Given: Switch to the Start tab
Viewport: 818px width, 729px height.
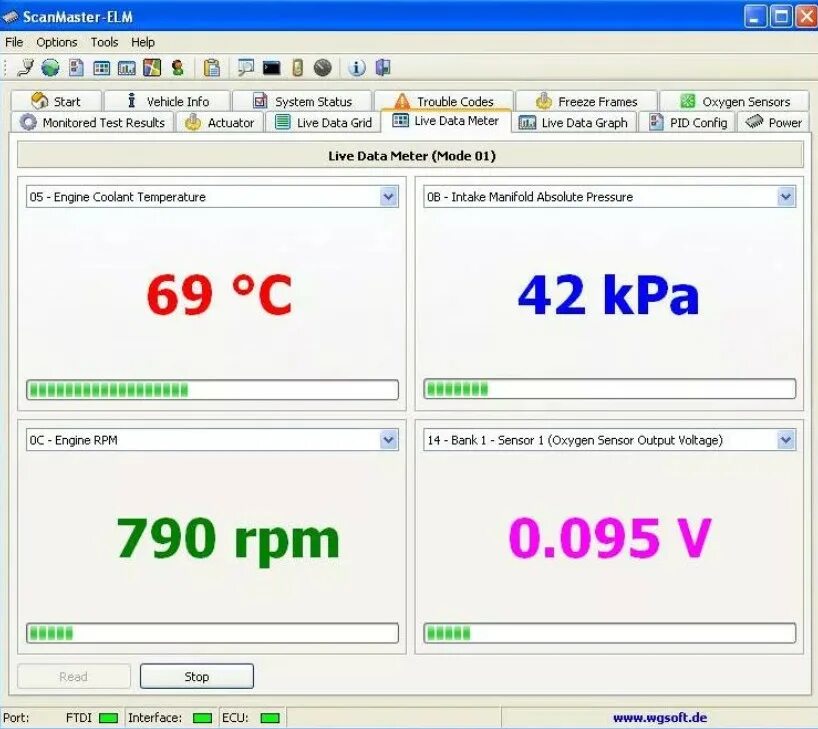Looking at the screenshot, I should click(x=56, y=101).
